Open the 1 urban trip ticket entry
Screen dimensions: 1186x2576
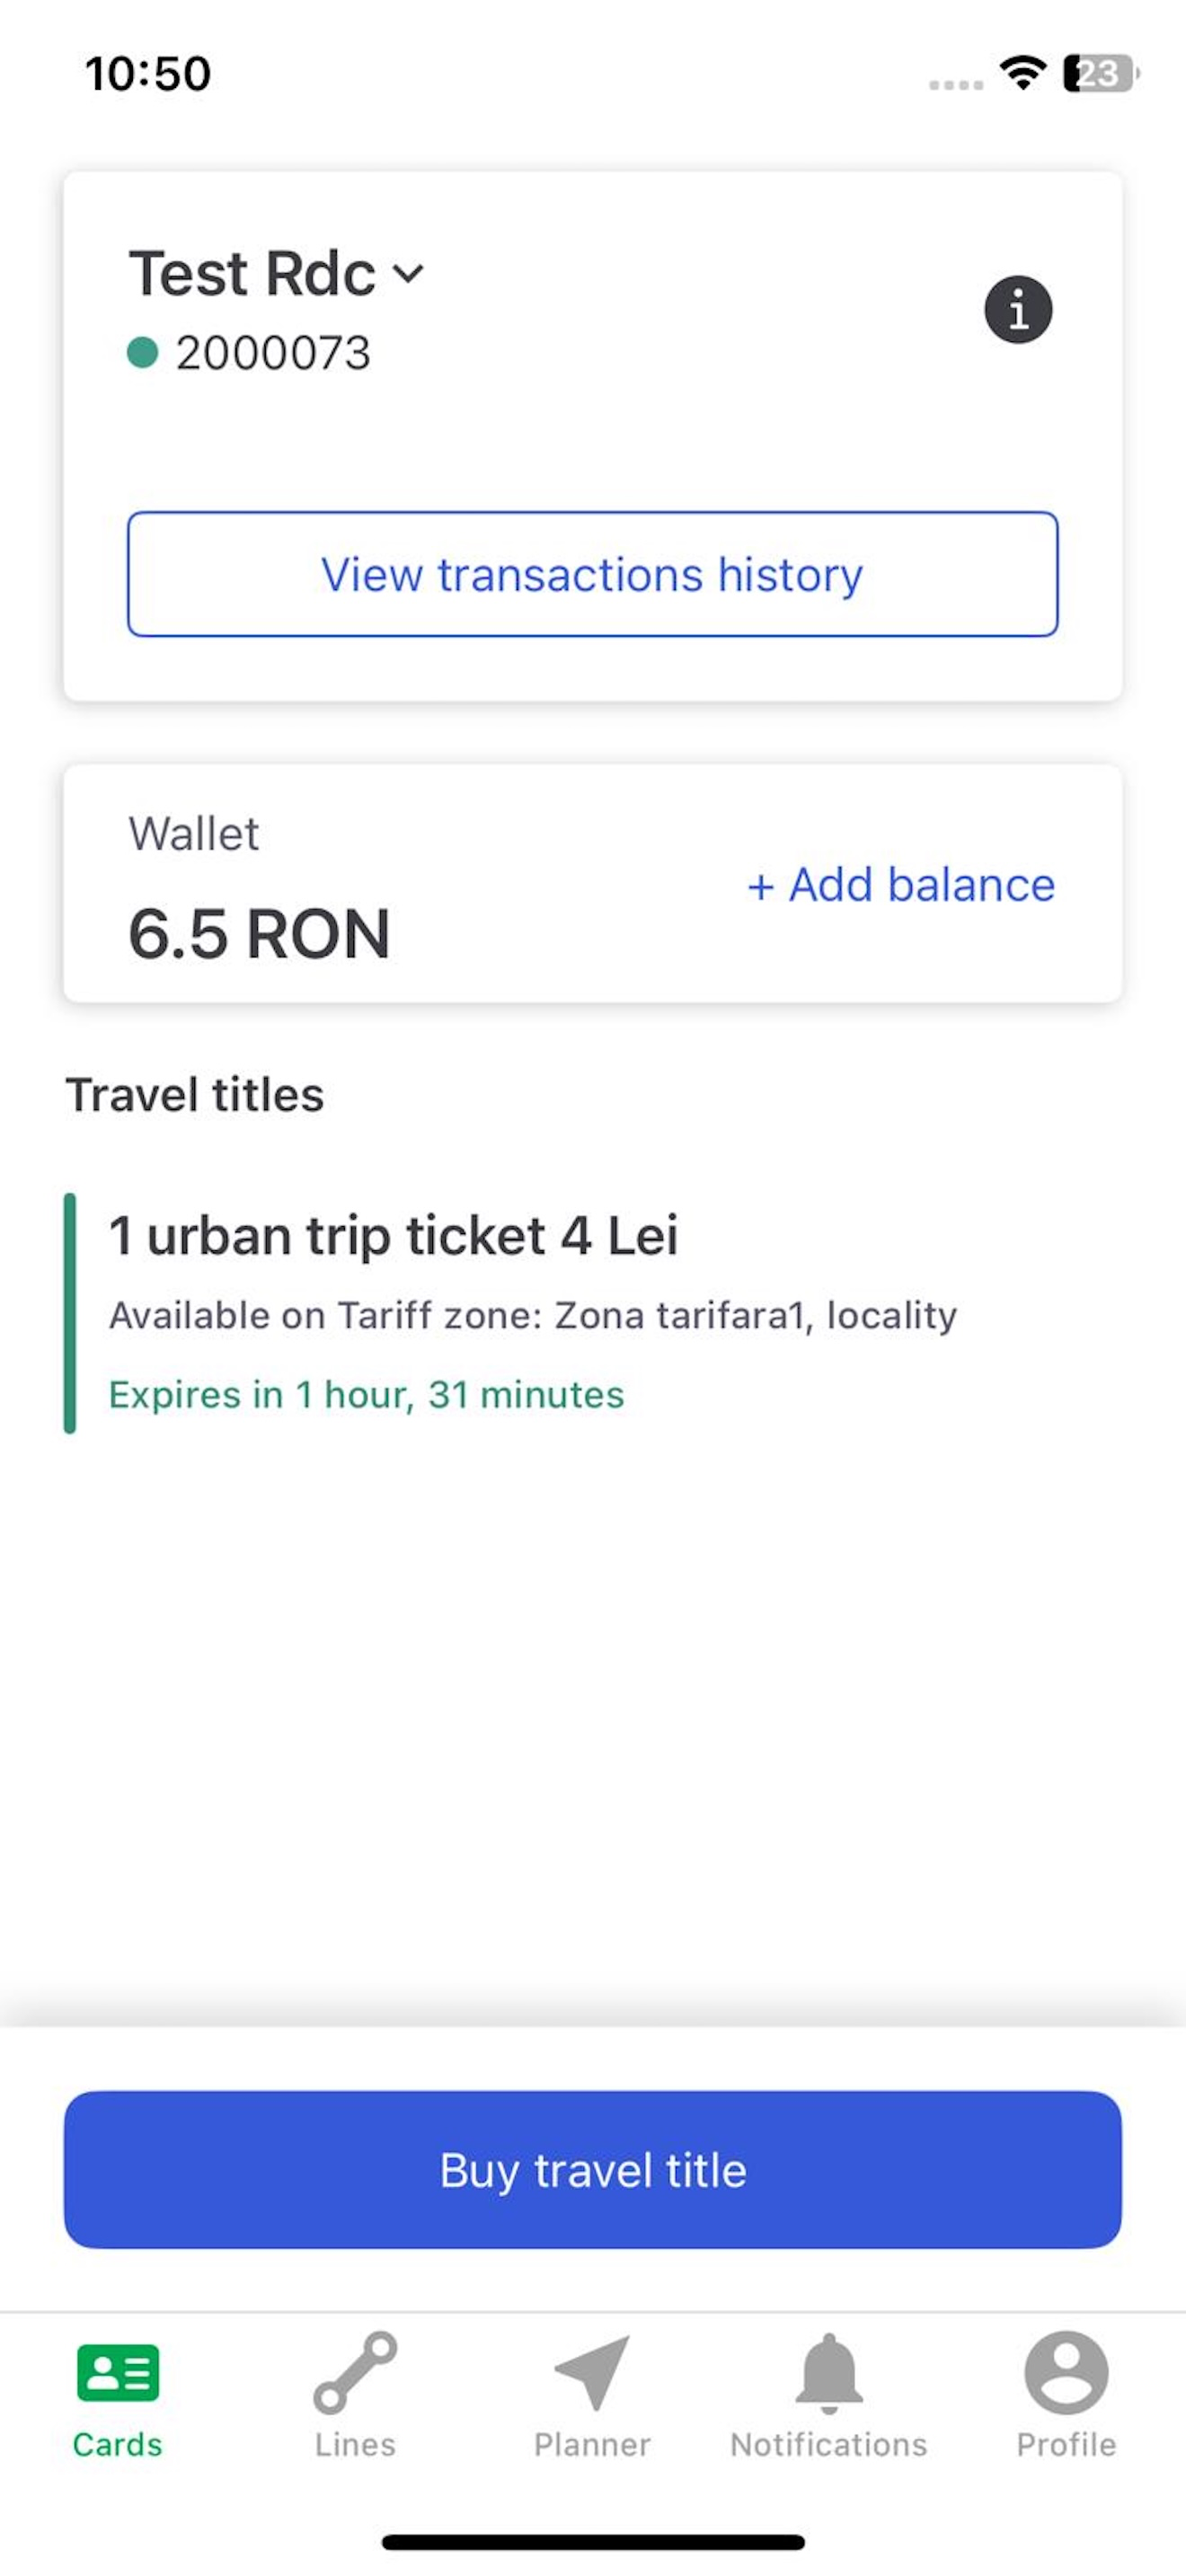pyautogui.click(x=592, y=1313)
